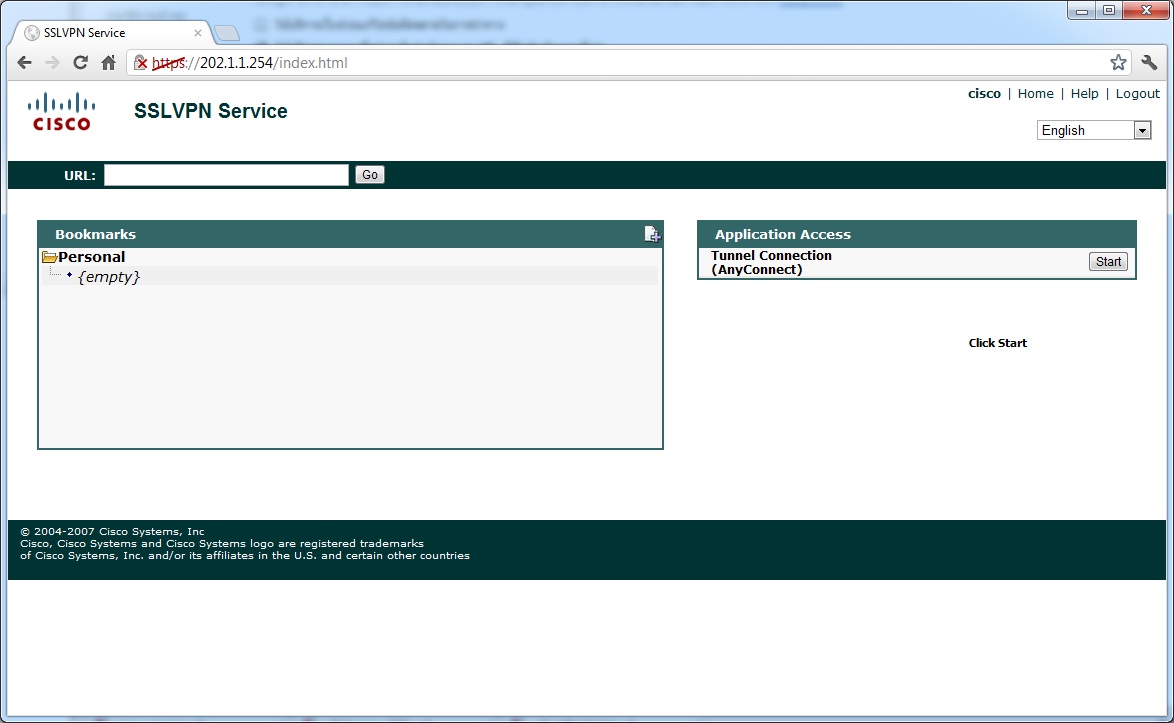The image size is (1174, 723).
Task: Reload the page with the refresh icon
Action: click(80, 63)
